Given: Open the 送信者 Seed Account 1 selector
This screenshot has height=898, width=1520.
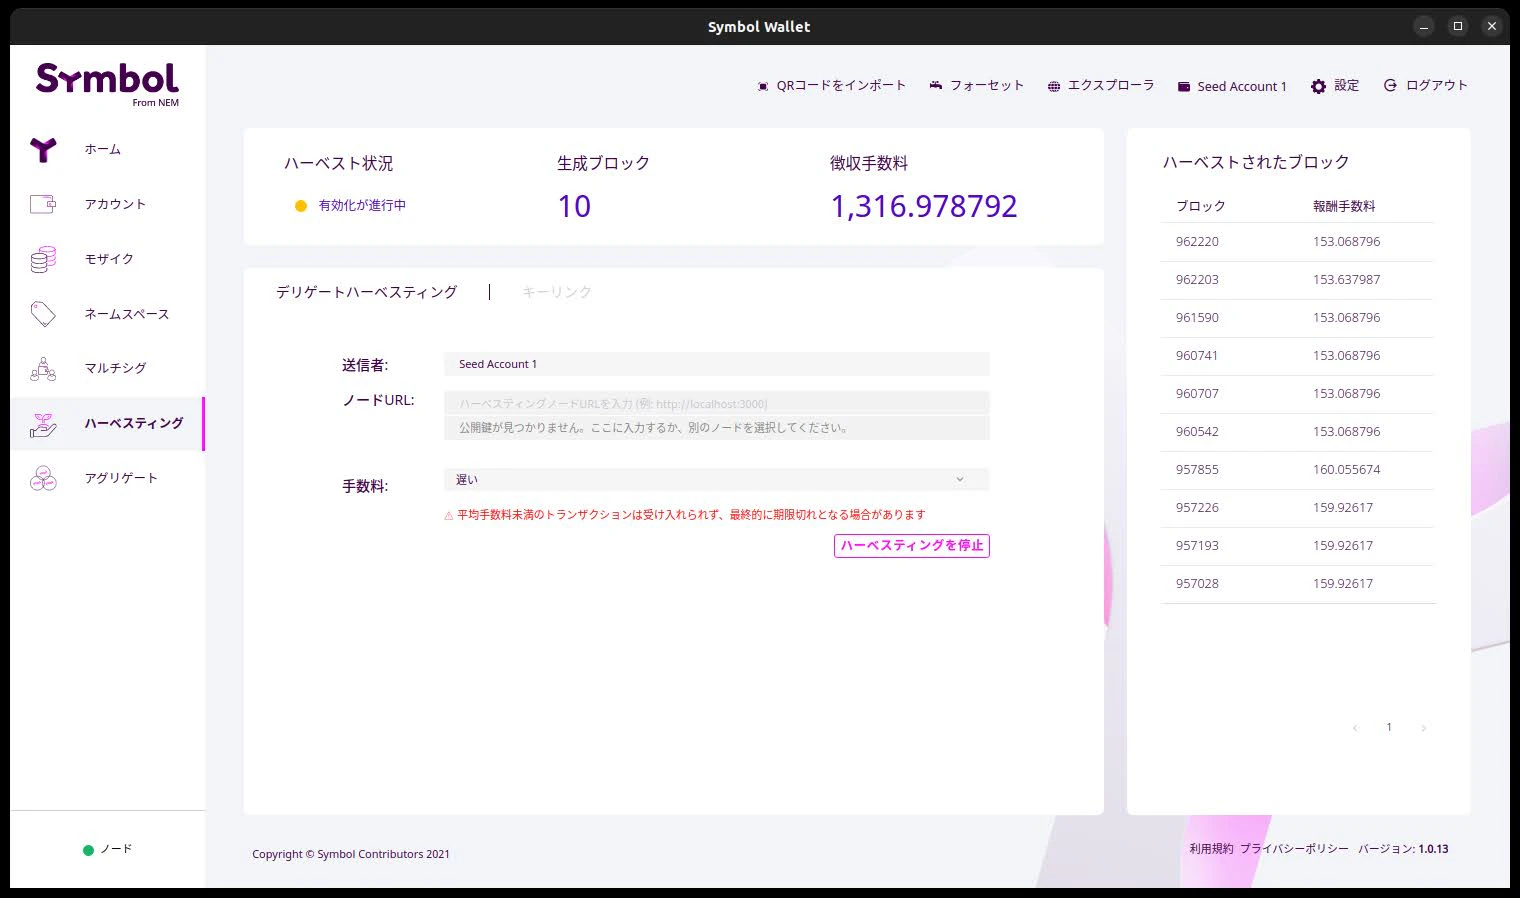Looking at the screenshot, I should pyautogui.click(x=716, y=364).
